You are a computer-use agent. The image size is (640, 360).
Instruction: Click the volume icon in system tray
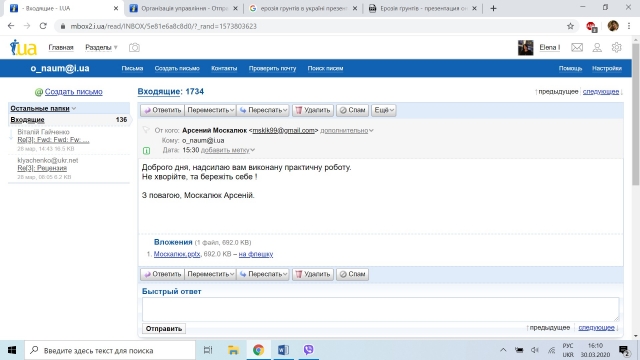(535, 350)
